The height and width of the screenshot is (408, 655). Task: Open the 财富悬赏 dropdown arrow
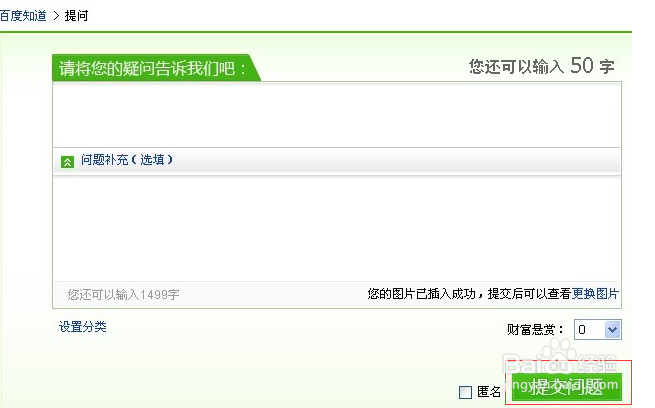tap(612, 329)
